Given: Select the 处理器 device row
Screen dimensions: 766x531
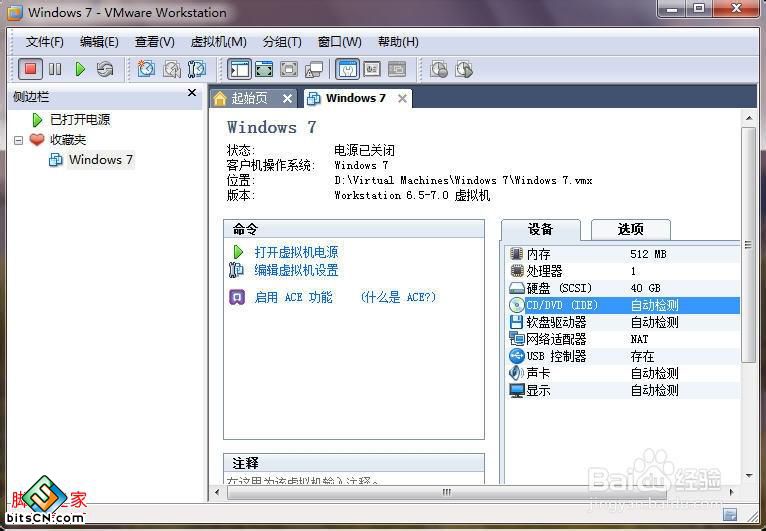Looking at the screenshot, I should tap(623, 271).
